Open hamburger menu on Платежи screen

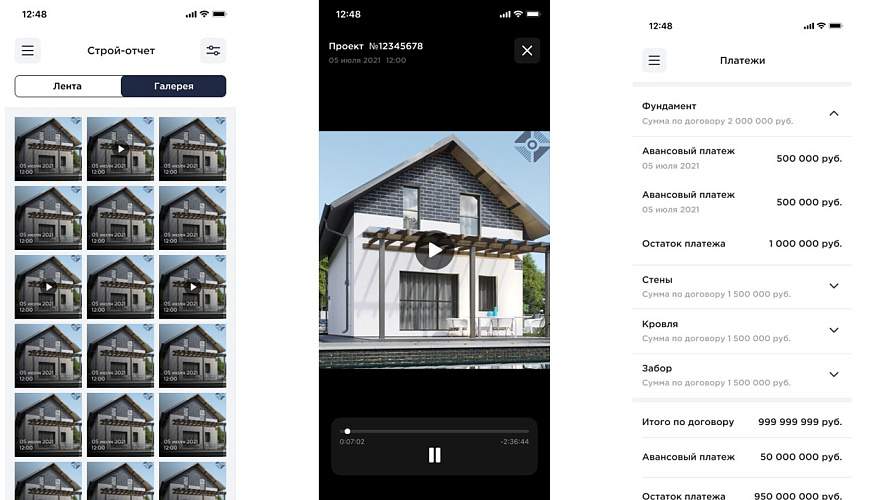(x=654, y=60)
